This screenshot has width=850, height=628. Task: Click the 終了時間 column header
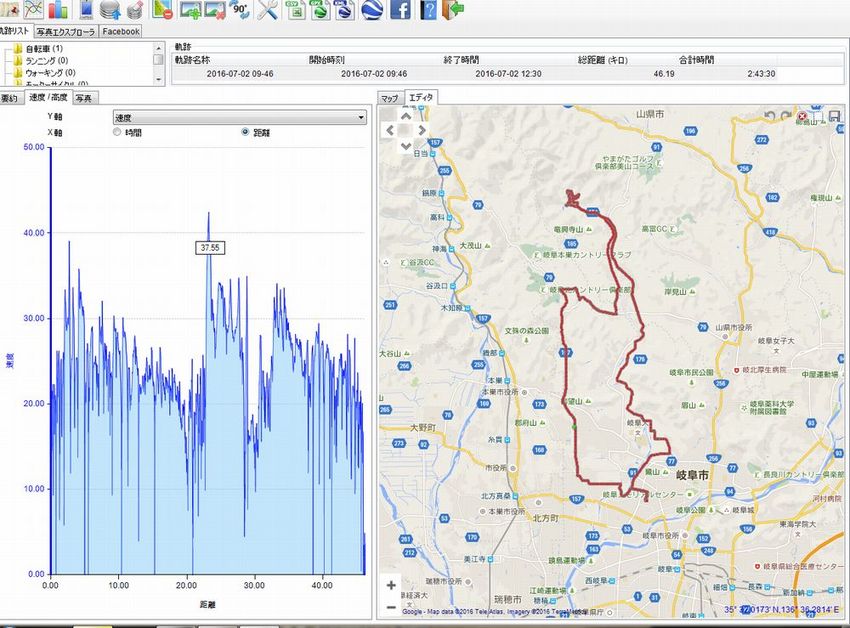click(x=461, y=60)
